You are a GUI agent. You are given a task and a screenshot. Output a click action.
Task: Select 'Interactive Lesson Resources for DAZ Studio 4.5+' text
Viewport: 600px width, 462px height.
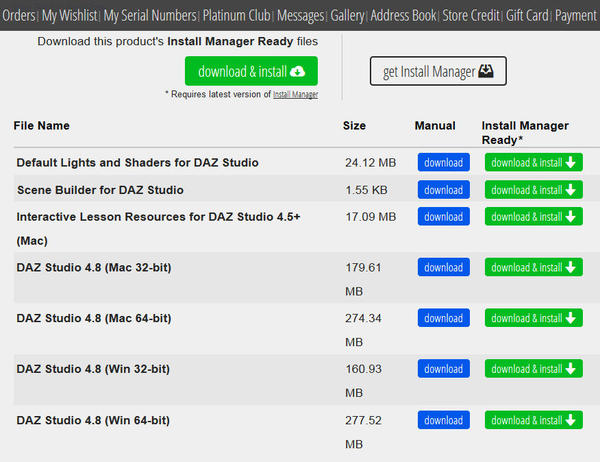tap(158, 217)
